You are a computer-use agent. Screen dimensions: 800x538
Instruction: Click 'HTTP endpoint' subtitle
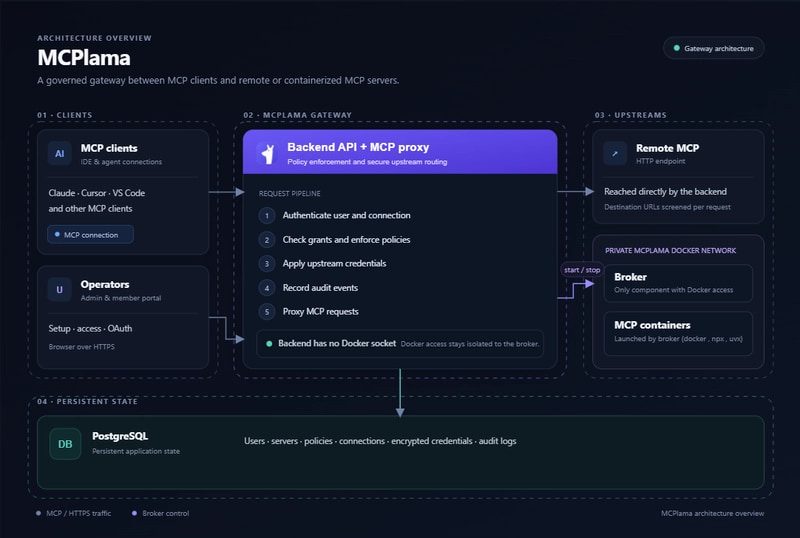pyautogui.click(x=661, y=161)
